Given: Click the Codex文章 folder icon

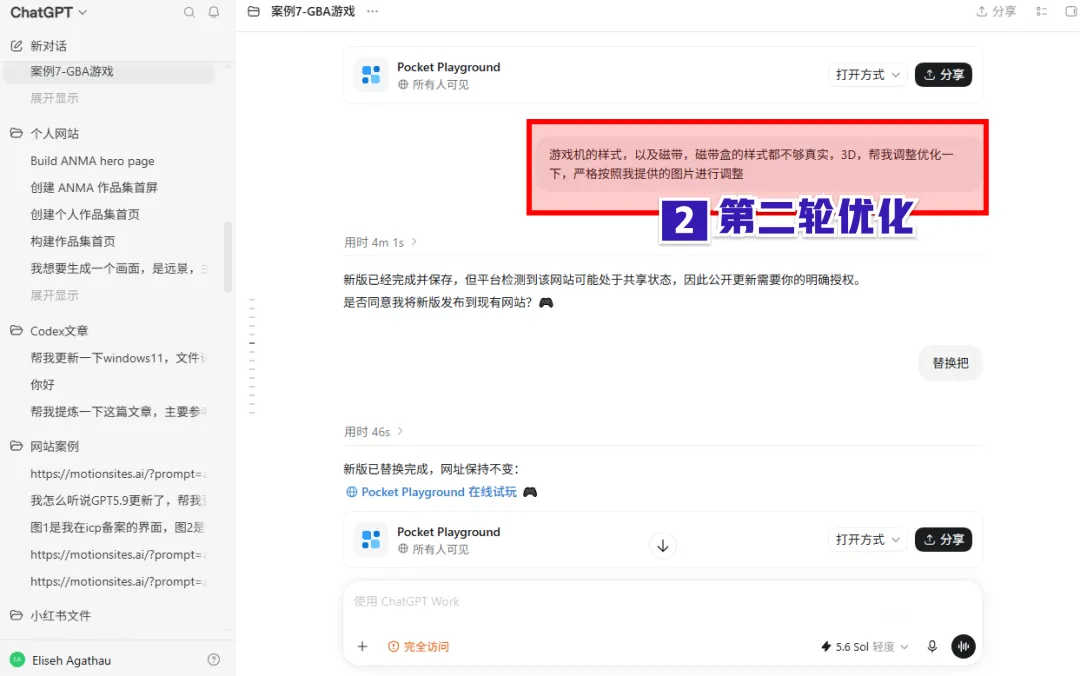Looking at the screenshot, I should tap(17, 330).
